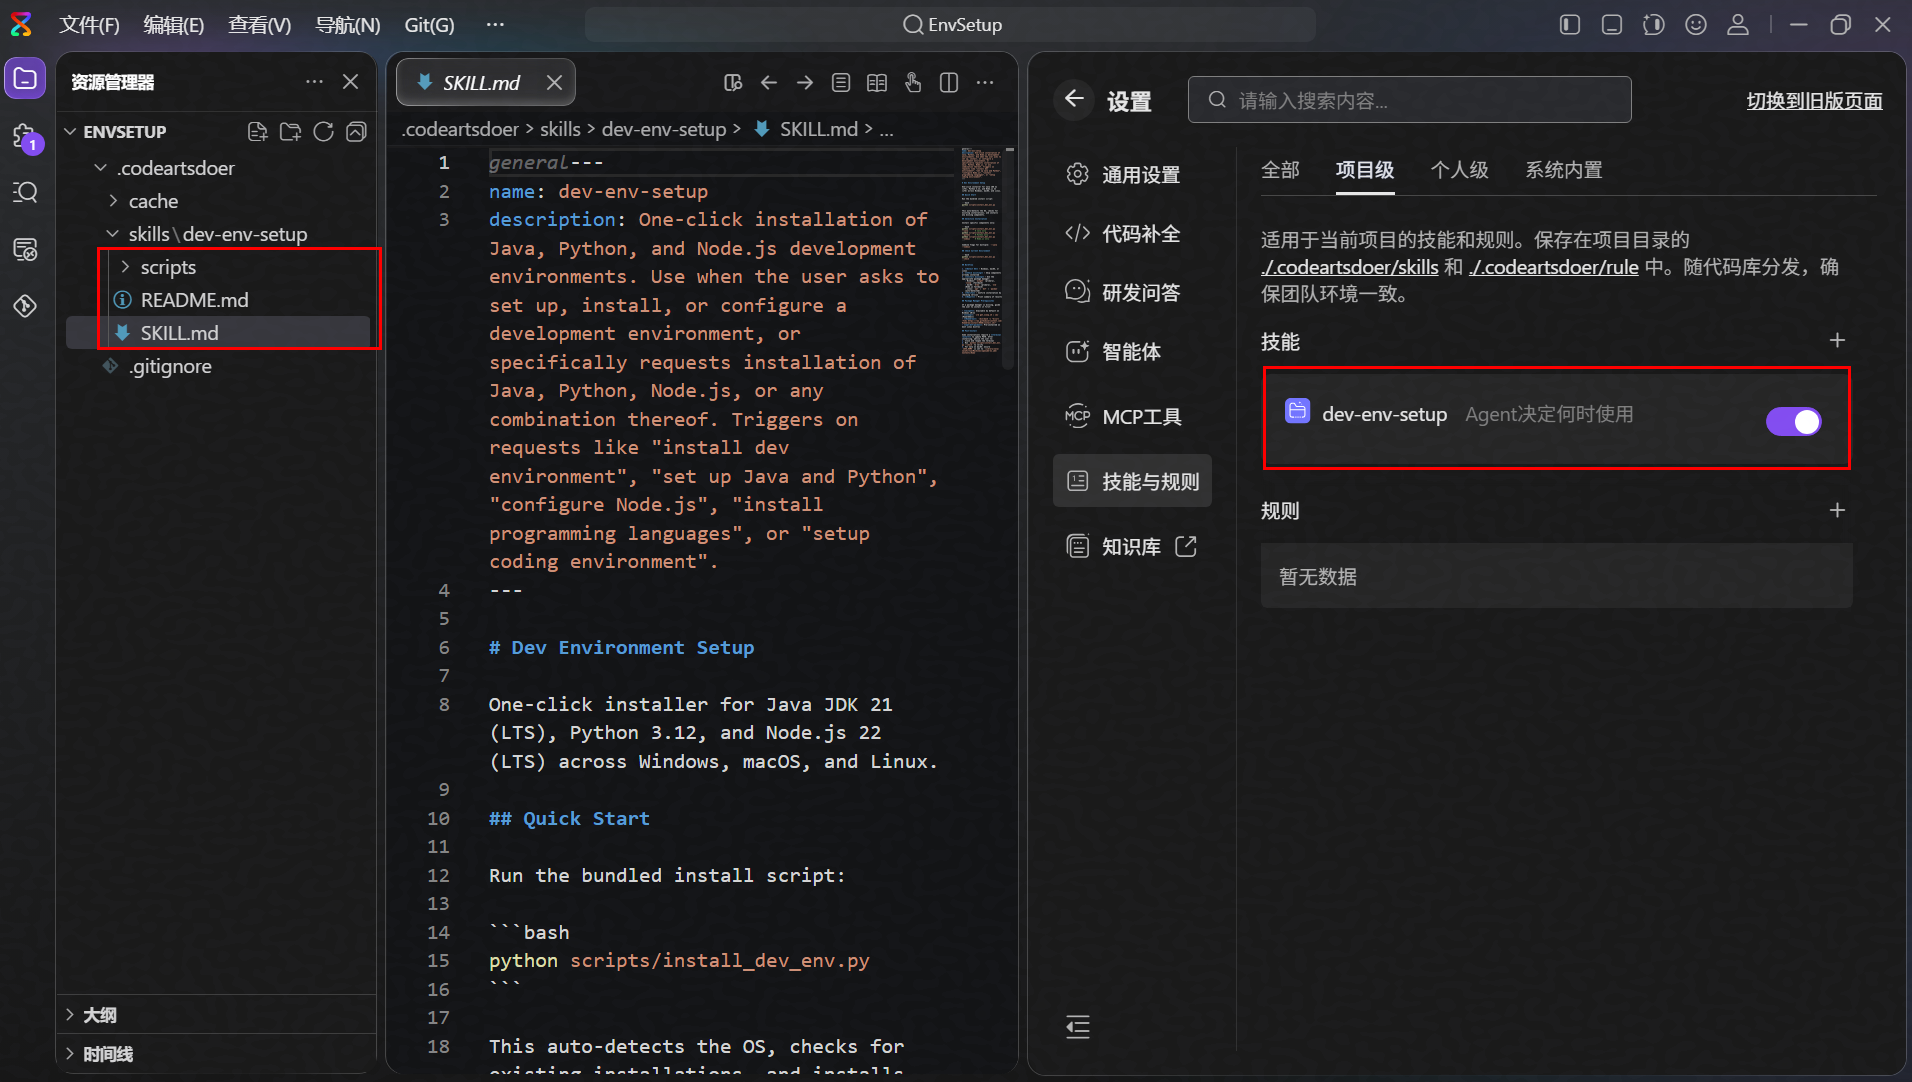The width and height of the screenshot is (1912, 1082).
Task: Open the feedback smiley icon
Action: (1696, 25)
